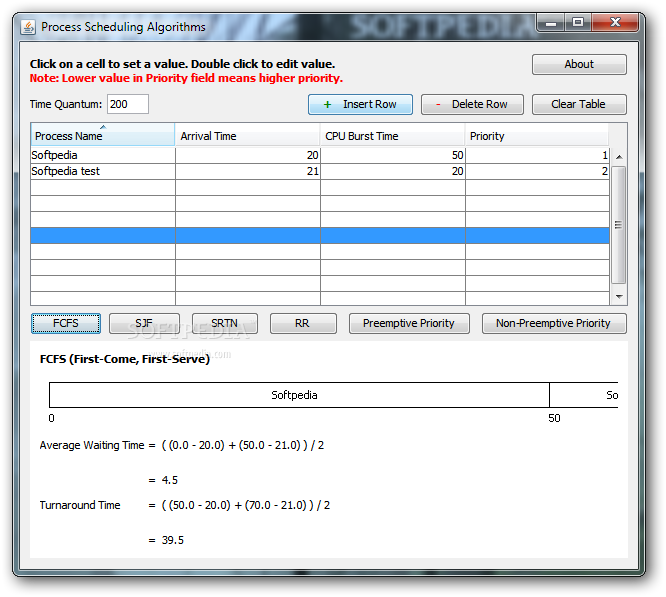Viewport: 666px width, 597px height.
Task: Click CPU burst time cell showing 50
Action: [x=393, y=155]
